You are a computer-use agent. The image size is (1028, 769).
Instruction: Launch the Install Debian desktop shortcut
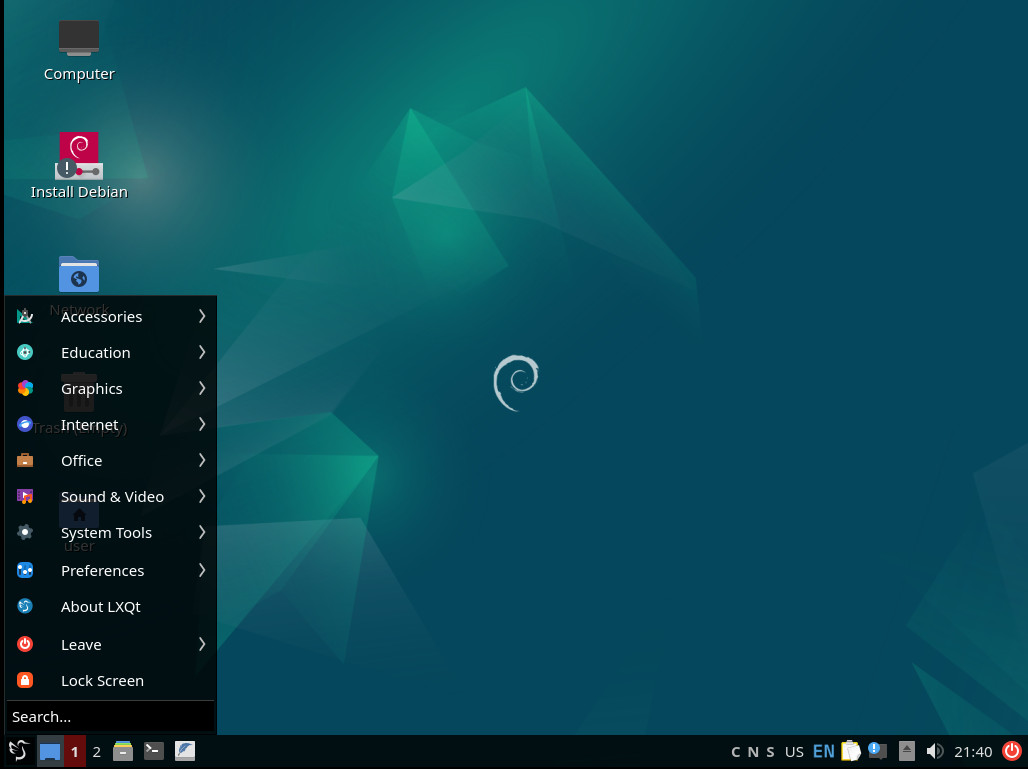click(x=79, y=165)
